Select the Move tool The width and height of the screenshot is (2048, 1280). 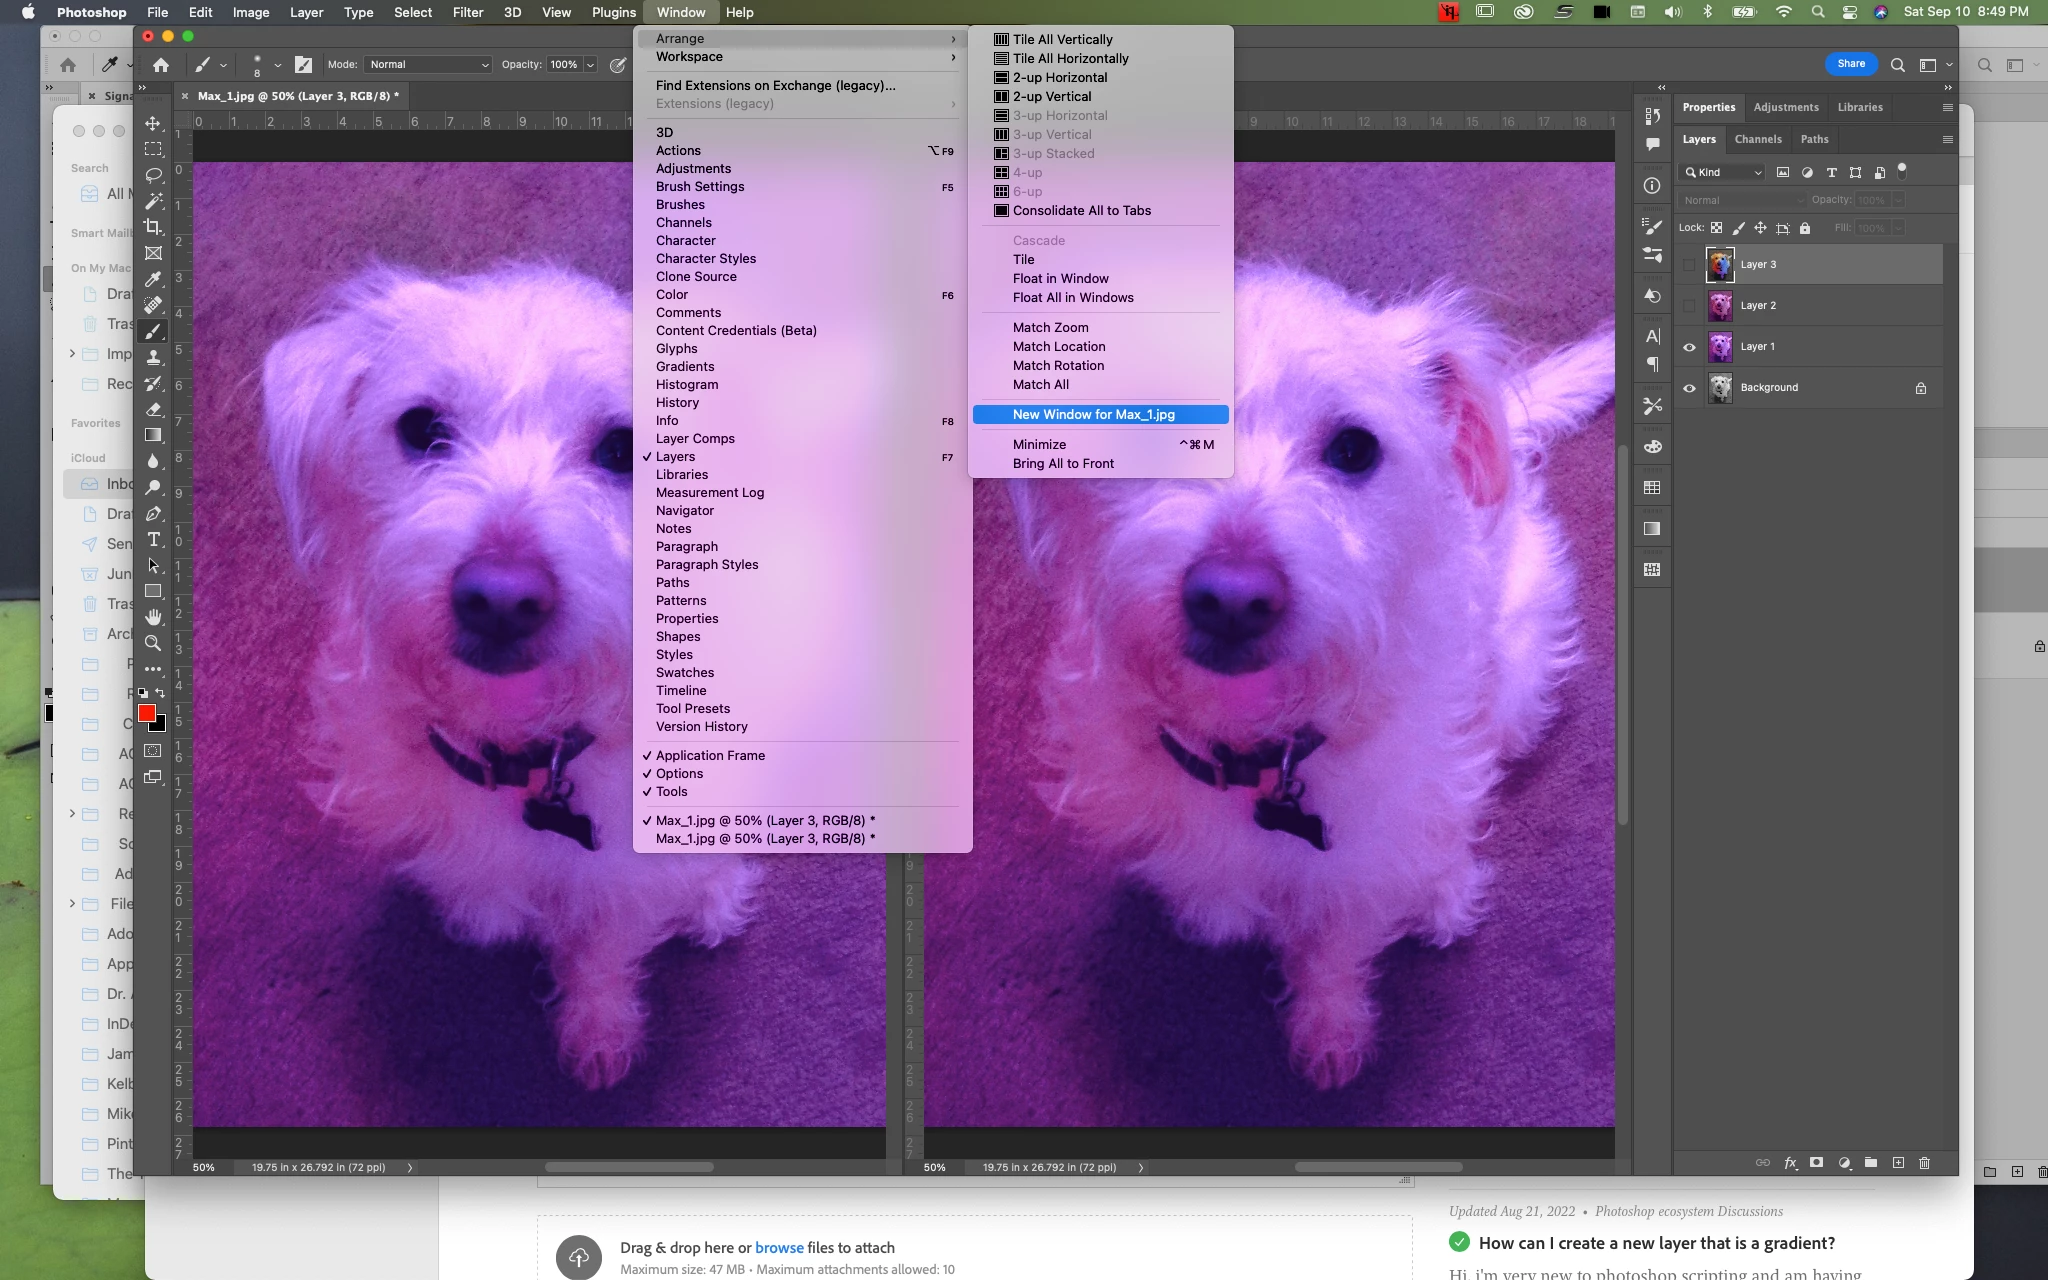point(153,124)
